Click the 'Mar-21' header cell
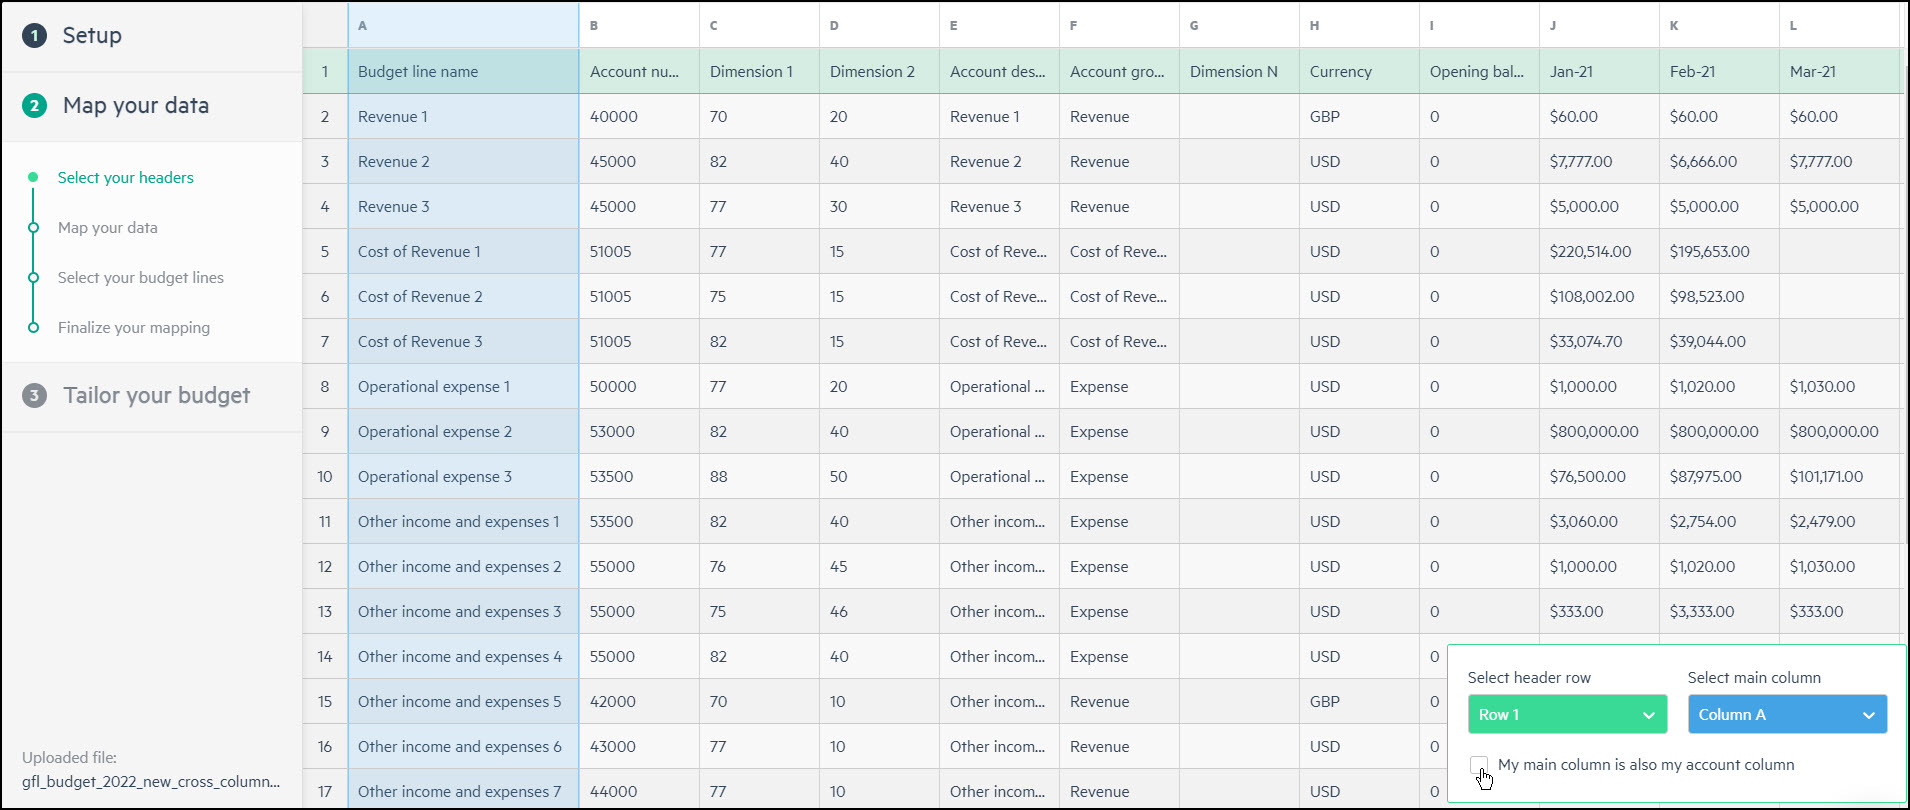The height and width of the screenshot is (810, 1910). pos(1839,71)
